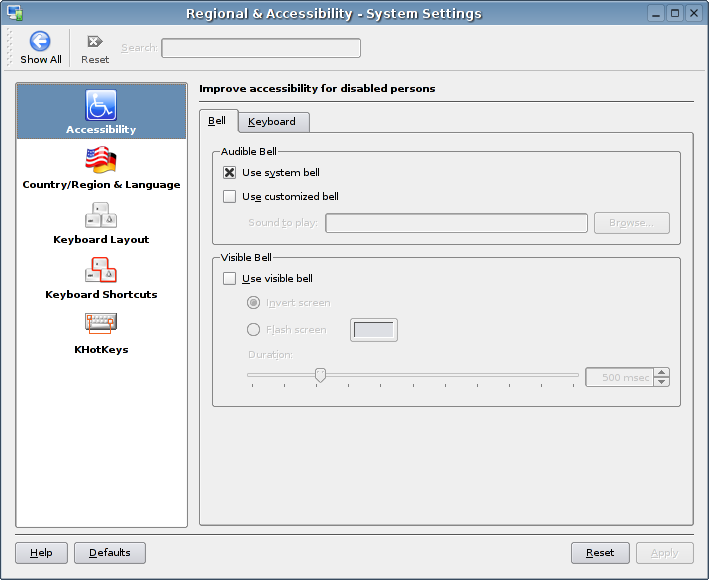The image size is (709, 580).
Task: Uncheck the Use system bell checkbox
Action: click(x=229, y=172)
